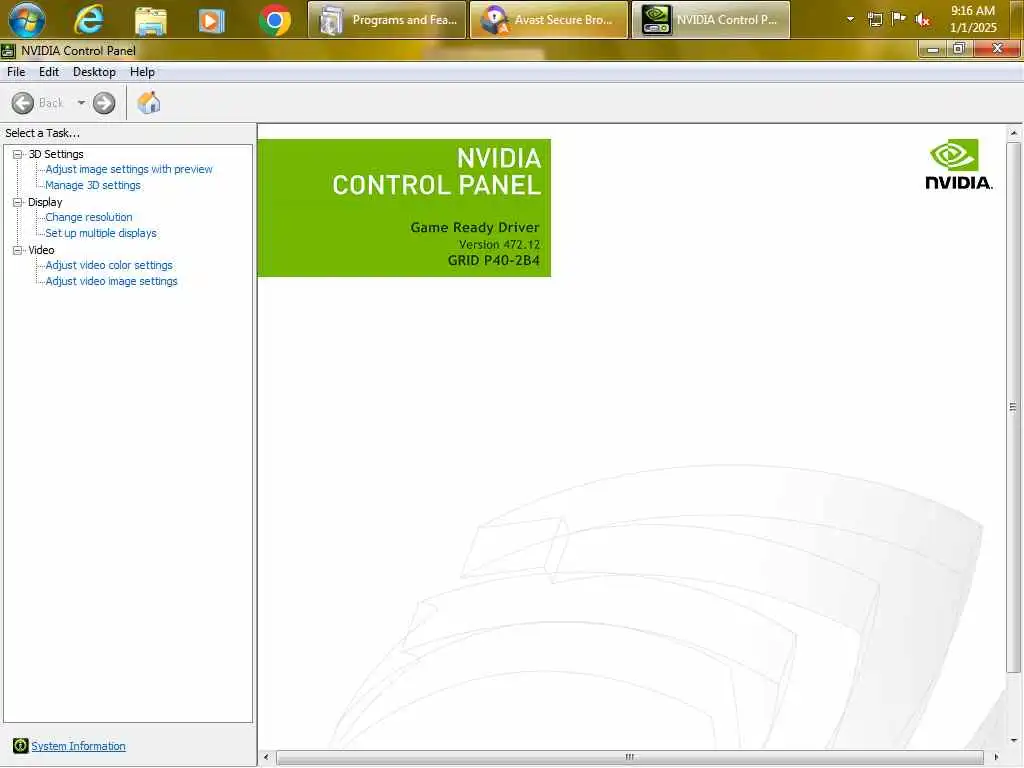The height and width of the screenshot is (768, 1024).
Task: Open Change resolution task
Action: point(89,217)
